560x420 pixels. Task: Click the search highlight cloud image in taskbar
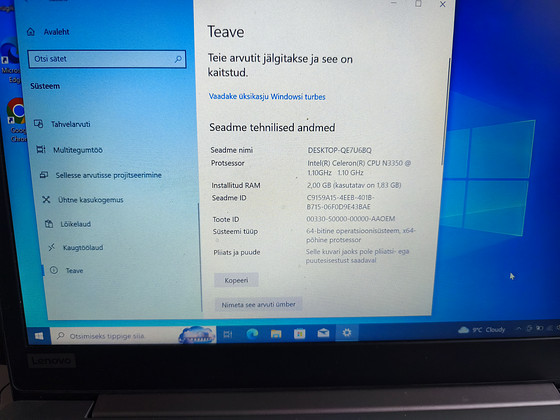197,335
